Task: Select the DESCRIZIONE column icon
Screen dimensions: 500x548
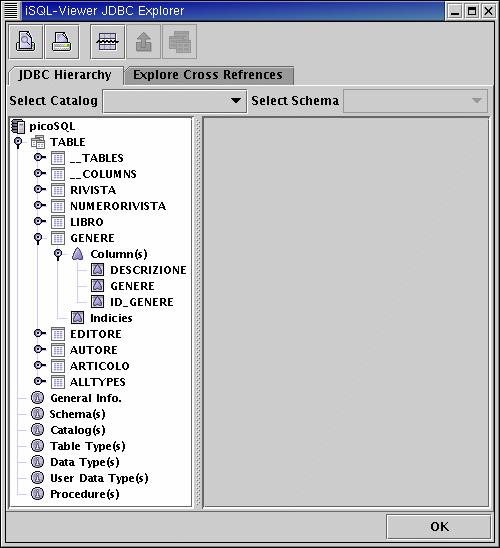Action: pyautogui.click(x=97, y=269)
